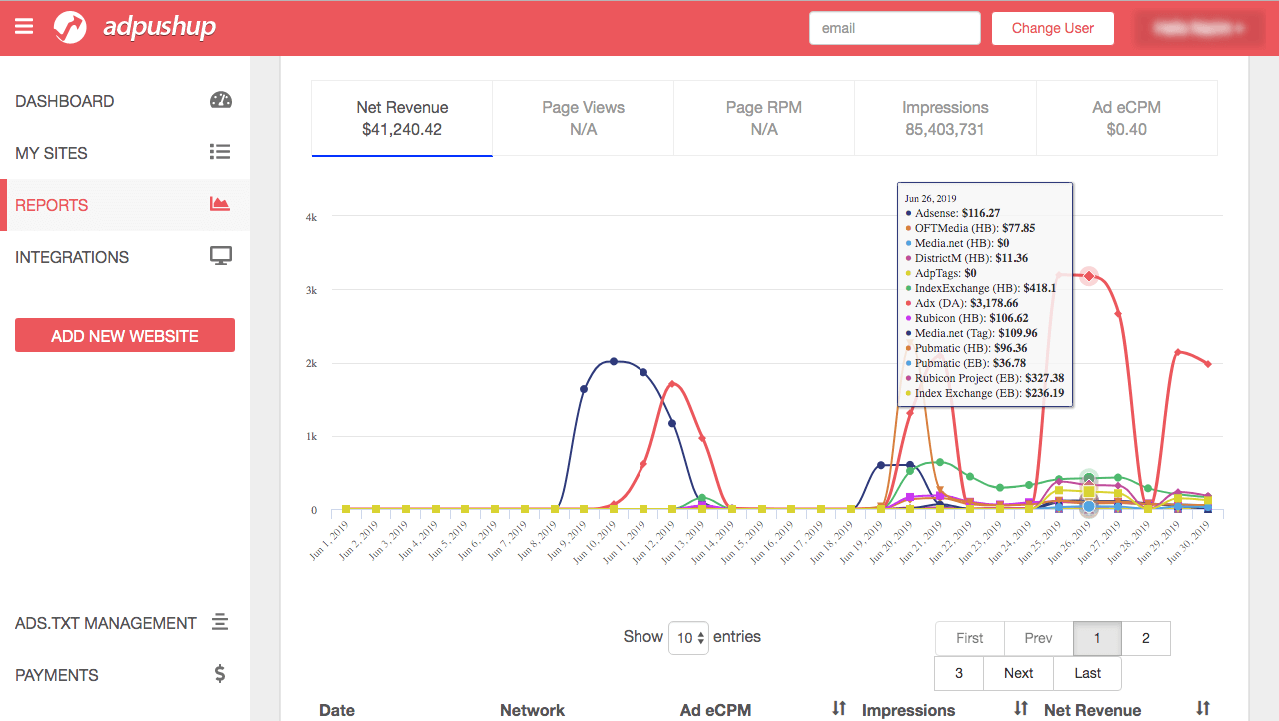Open the blurred user account dropdown

tap(1198, 28)
